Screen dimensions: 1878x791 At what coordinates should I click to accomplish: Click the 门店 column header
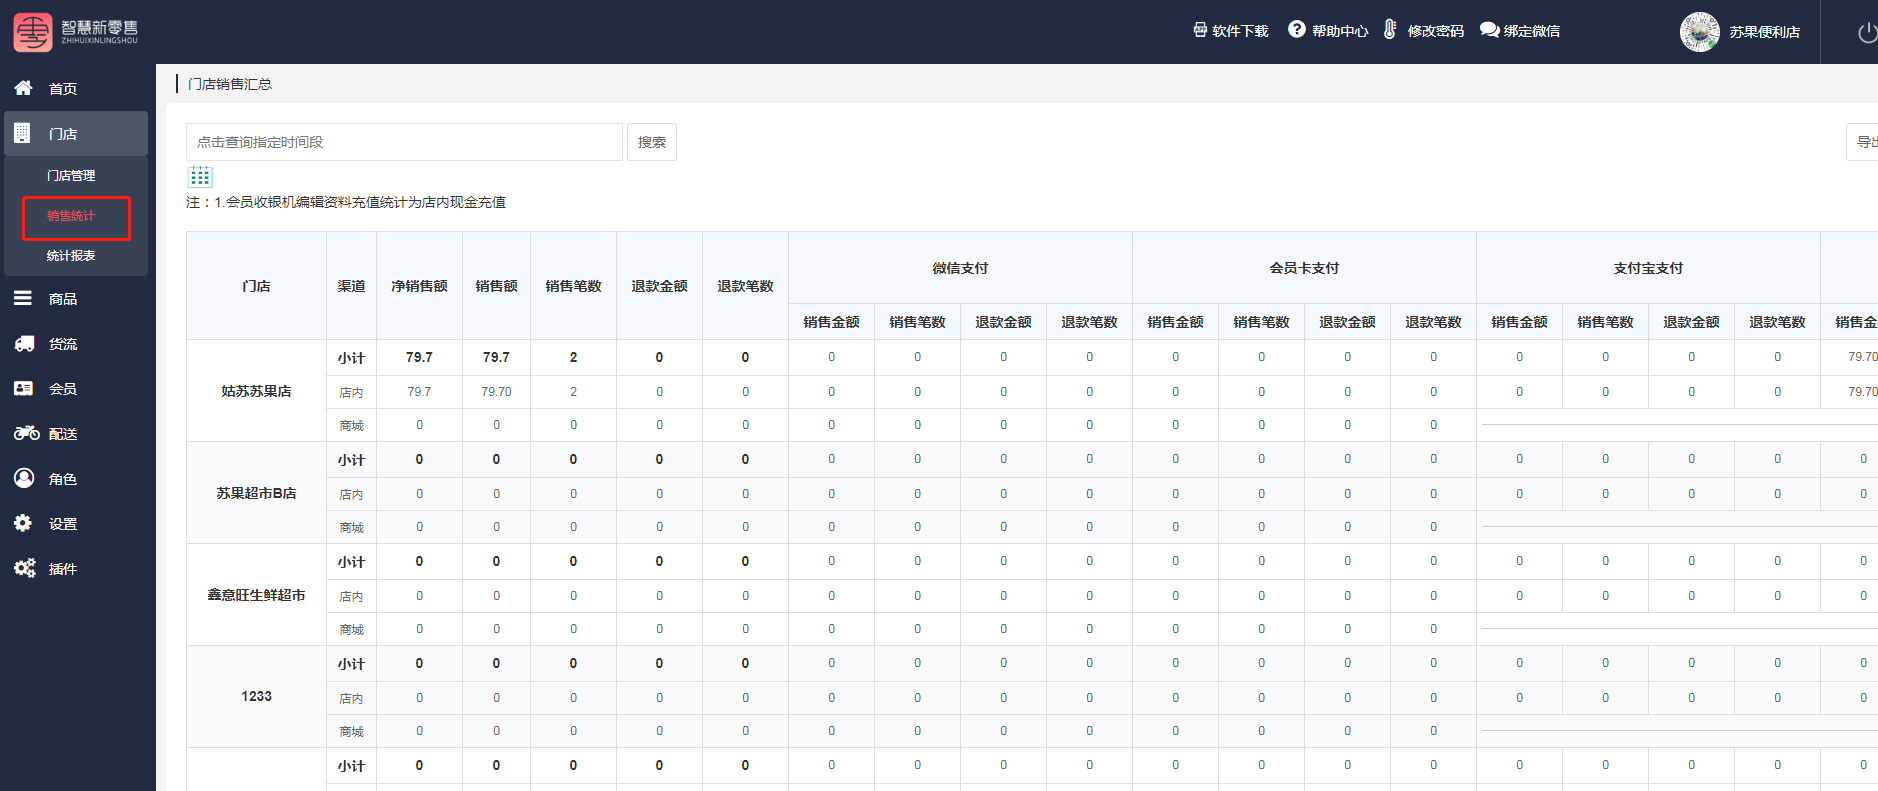point(256,286)
